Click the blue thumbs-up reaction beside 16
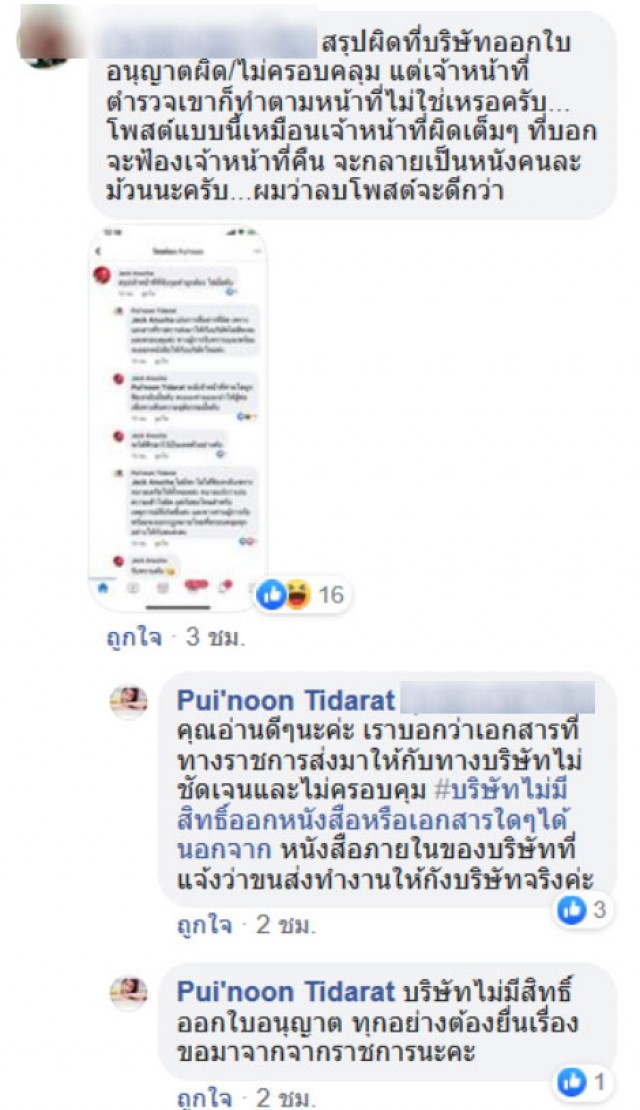 pyautogui.click(x=271, y=595)
